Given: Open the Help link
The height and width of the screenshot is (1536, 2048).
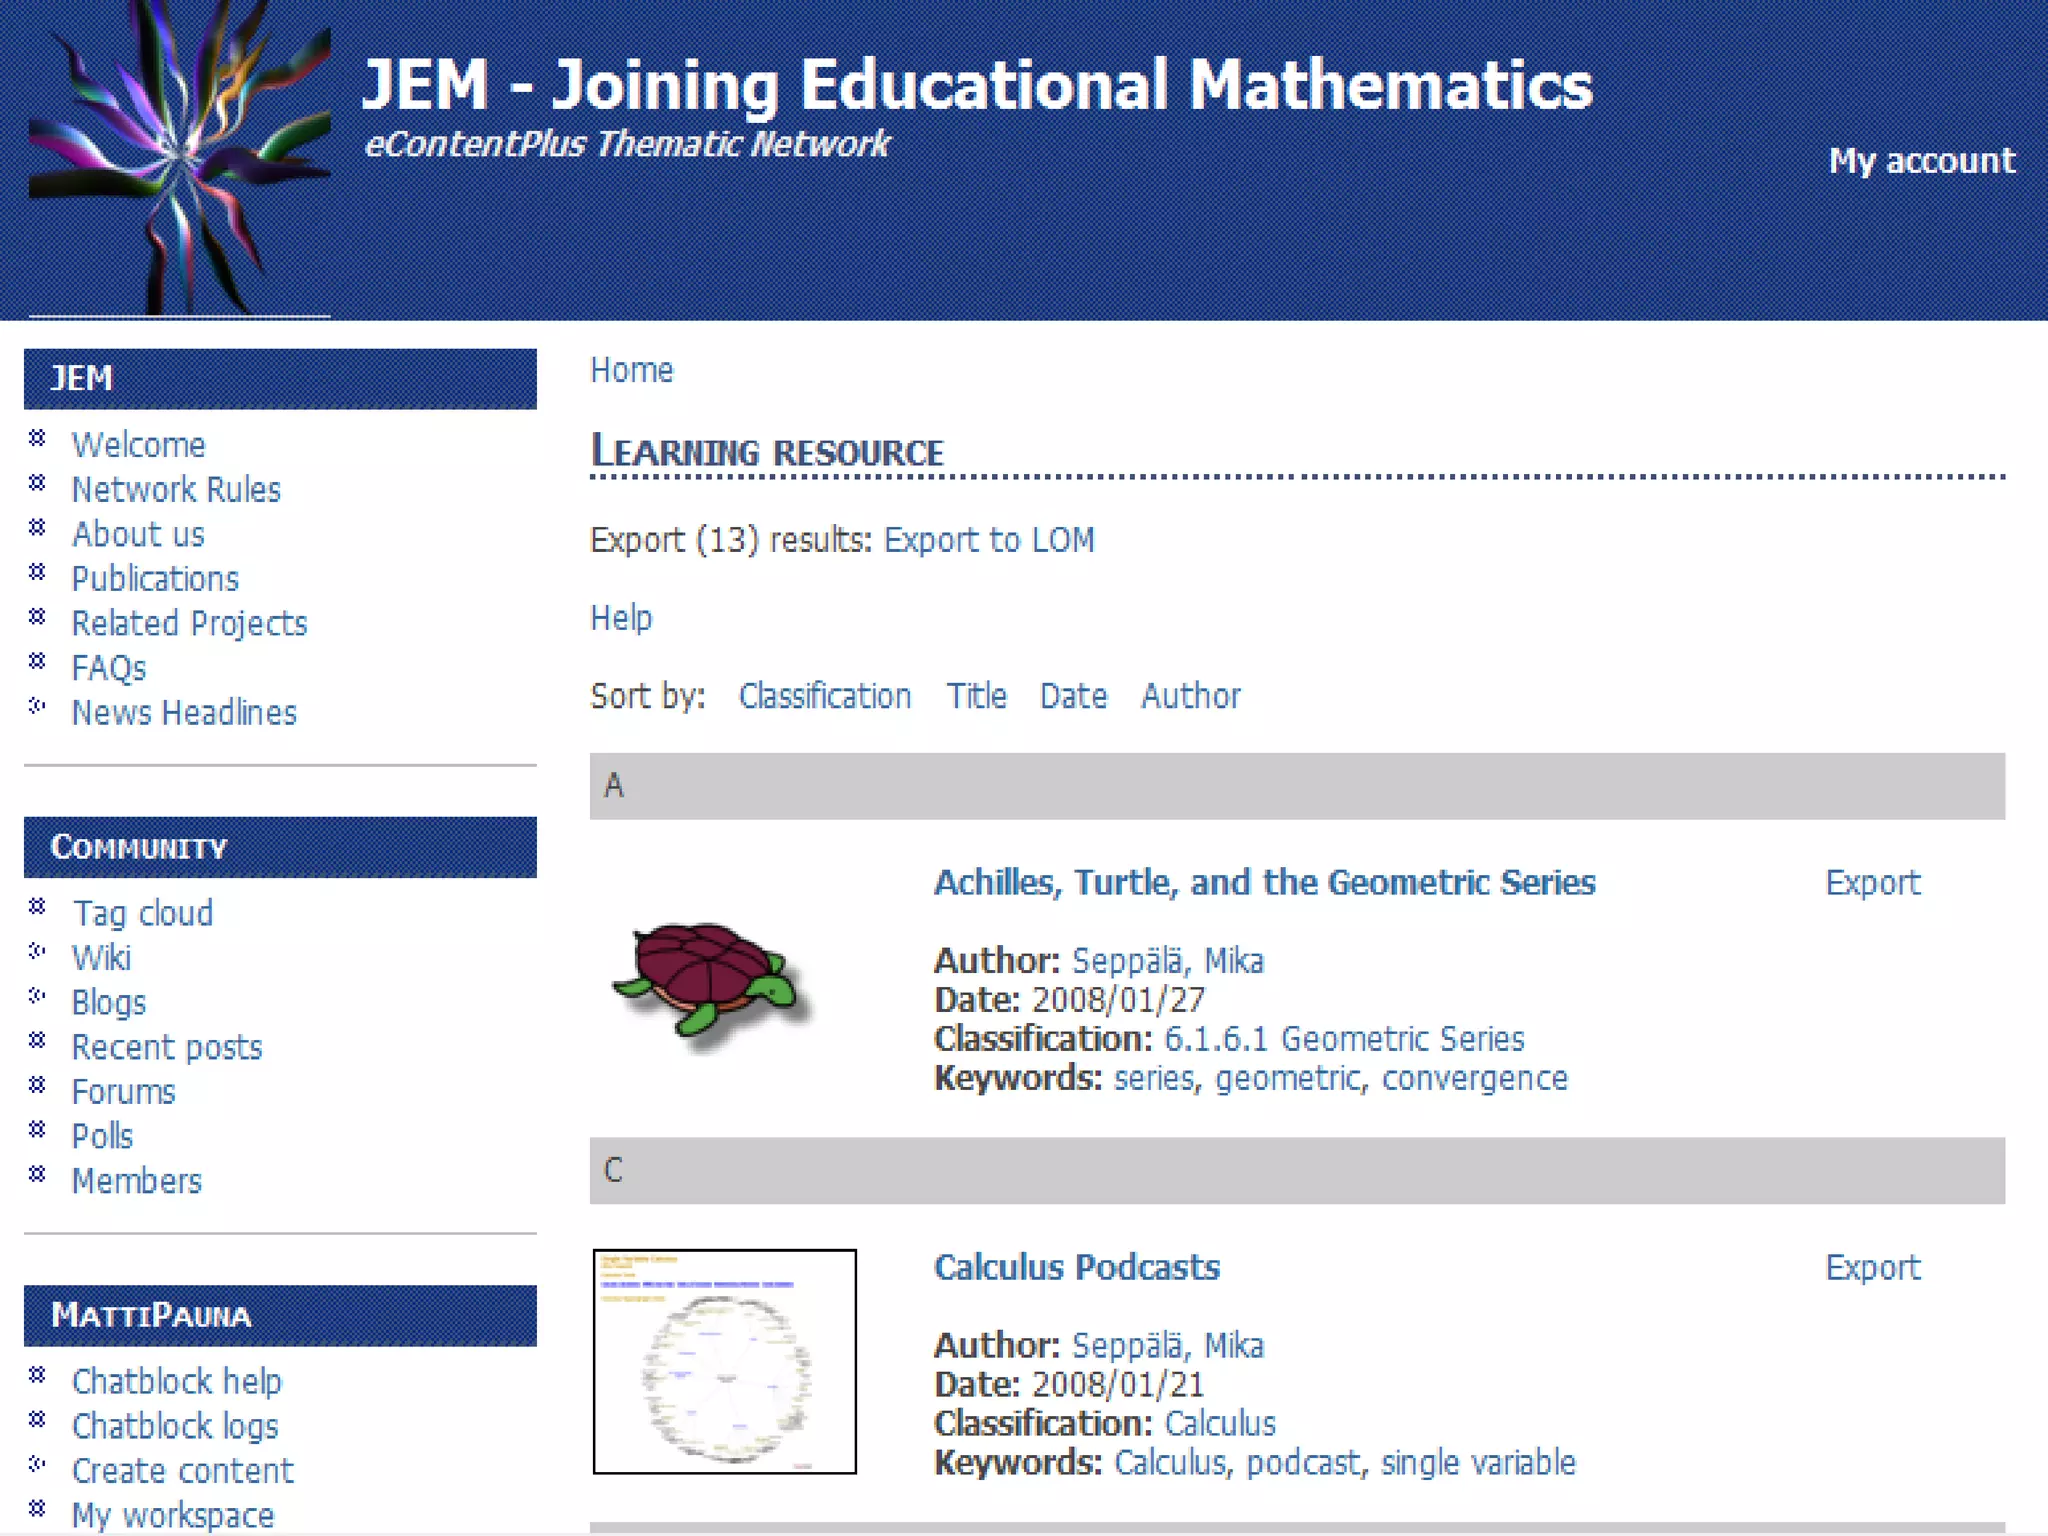Looking at the screenshot, I should 621,618.
